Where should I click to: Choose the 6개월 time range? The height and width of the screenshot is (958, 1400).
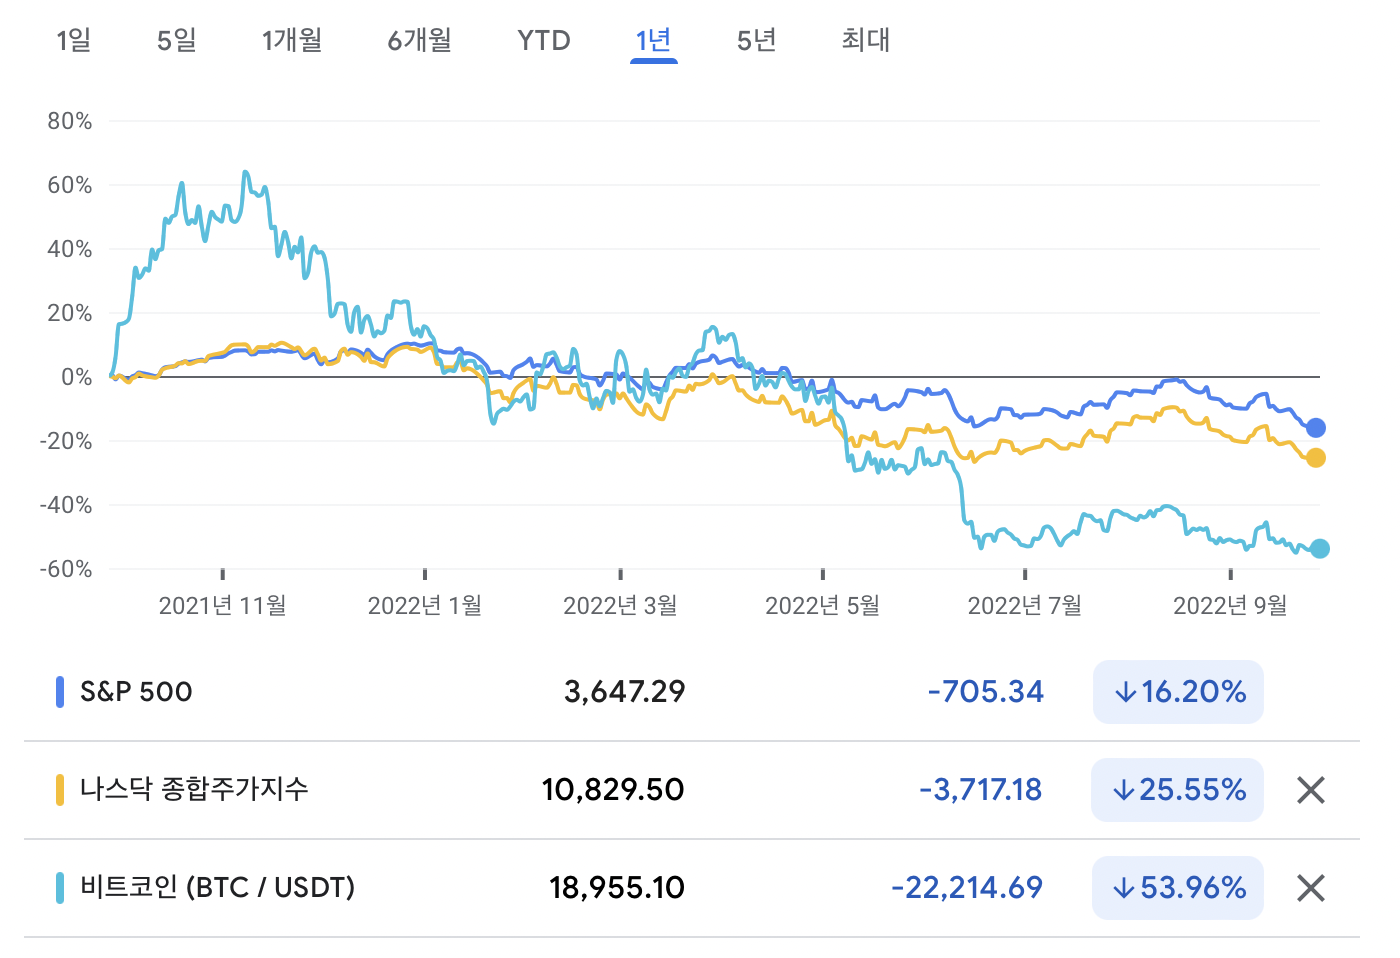tap(420, 40)
